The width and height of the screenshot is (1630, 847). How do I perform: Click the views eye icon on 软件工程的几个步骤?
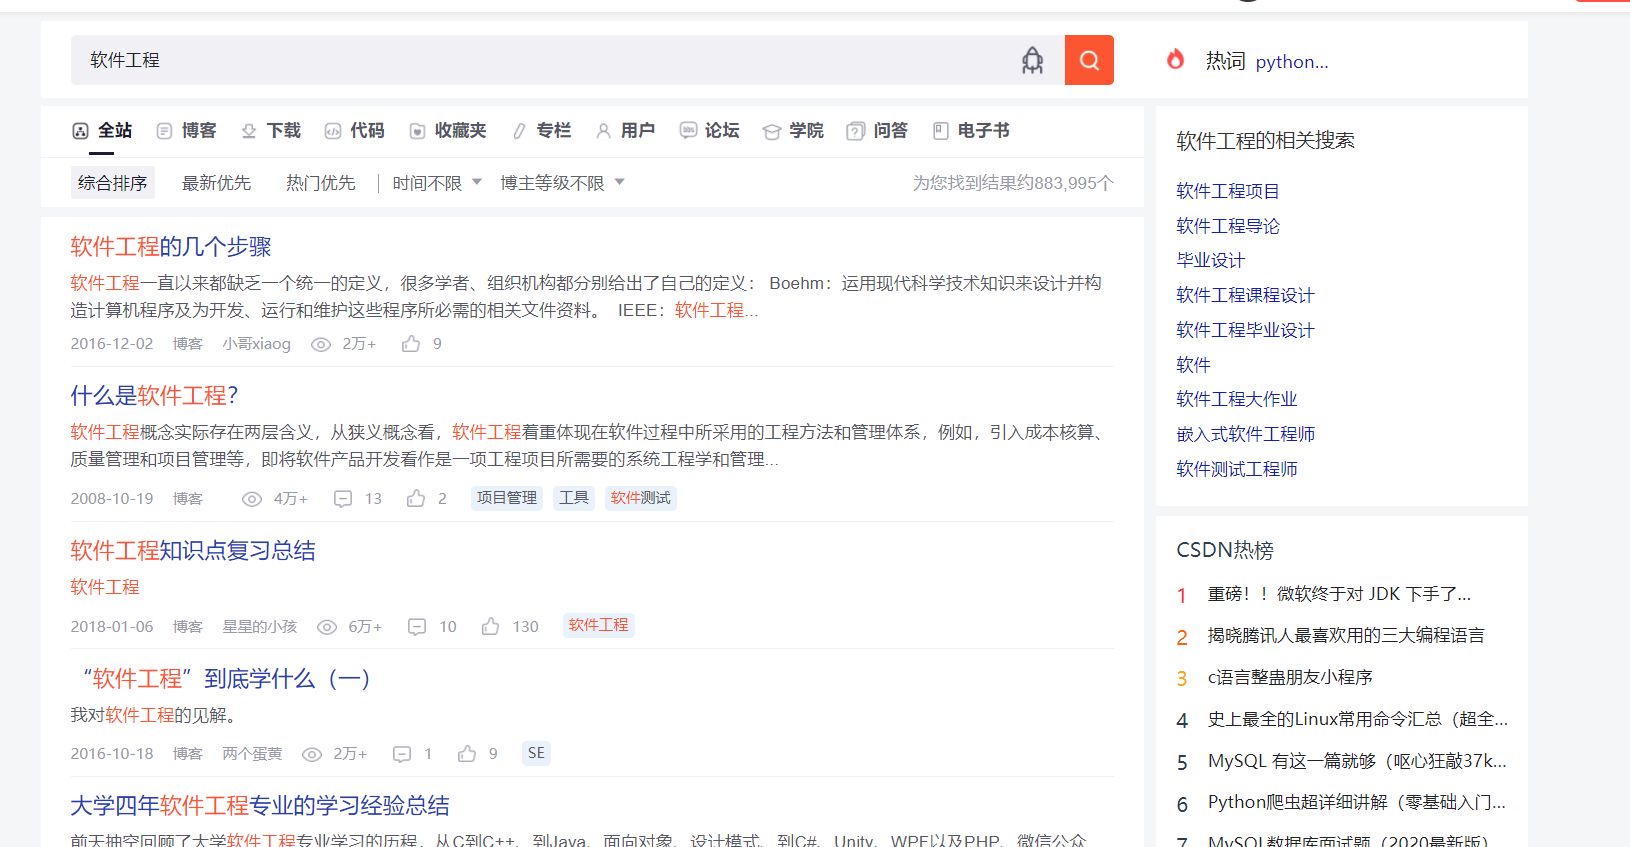pos(321,345)
